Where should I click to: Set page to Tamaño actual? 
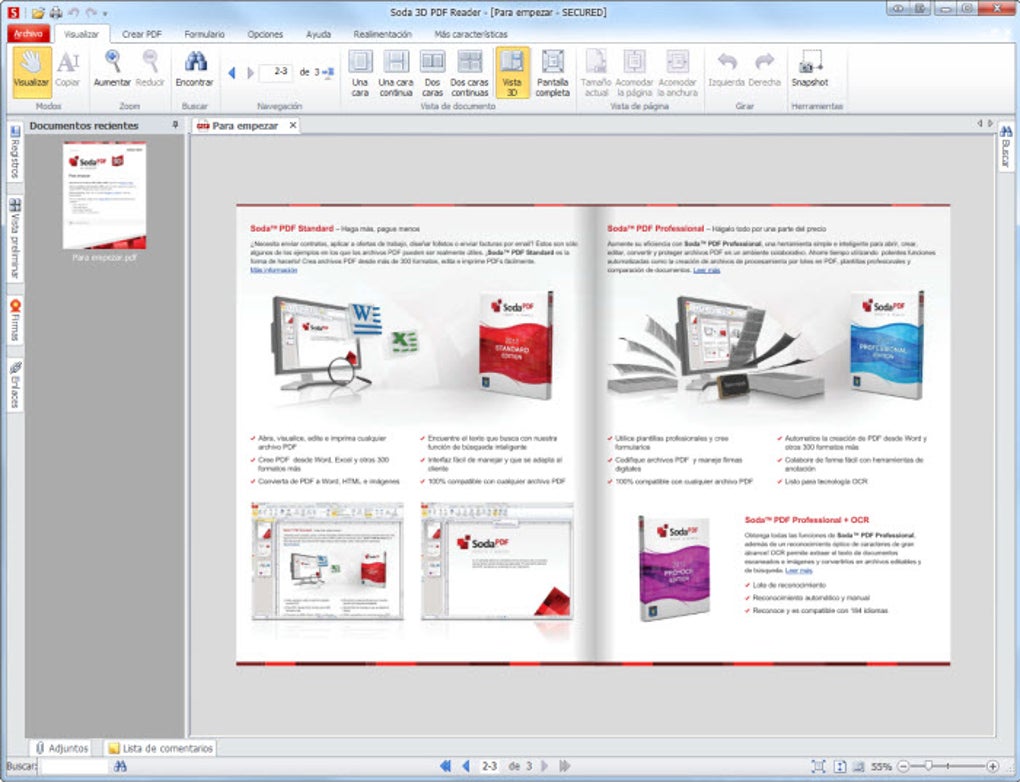click(x=596, y=73)
